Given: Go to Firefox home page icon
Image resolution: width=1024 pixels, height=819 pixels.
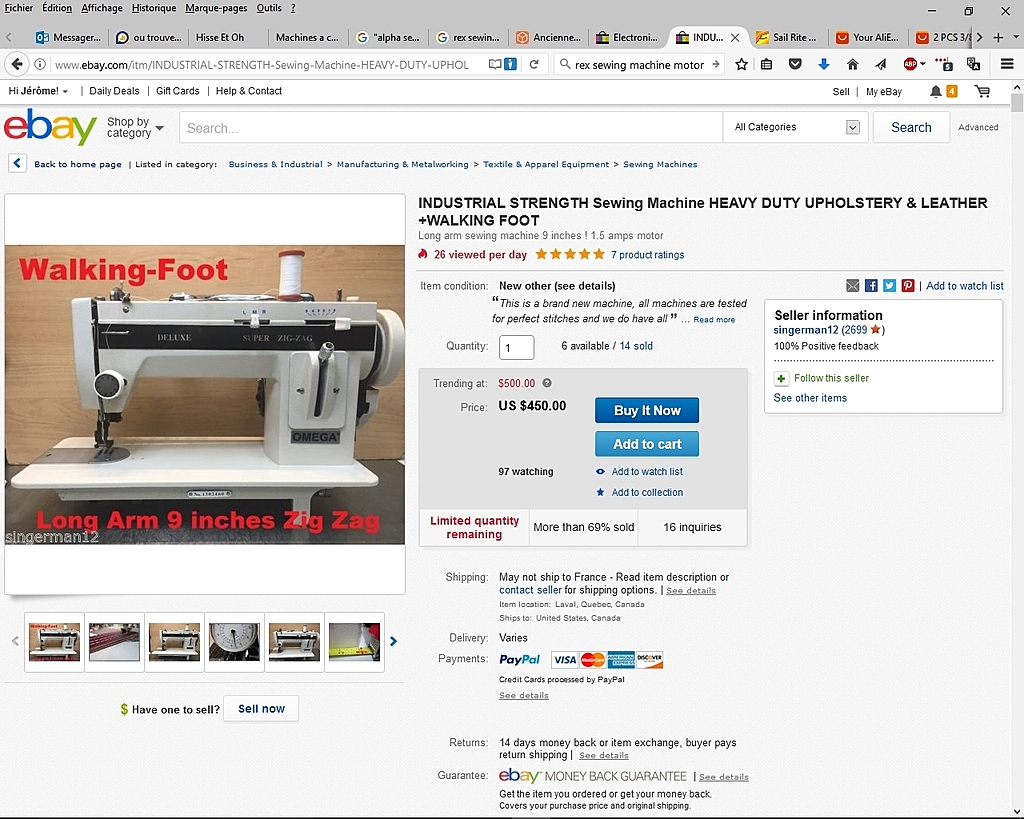Looking at the screenshot, I should (x=852, y=64).
